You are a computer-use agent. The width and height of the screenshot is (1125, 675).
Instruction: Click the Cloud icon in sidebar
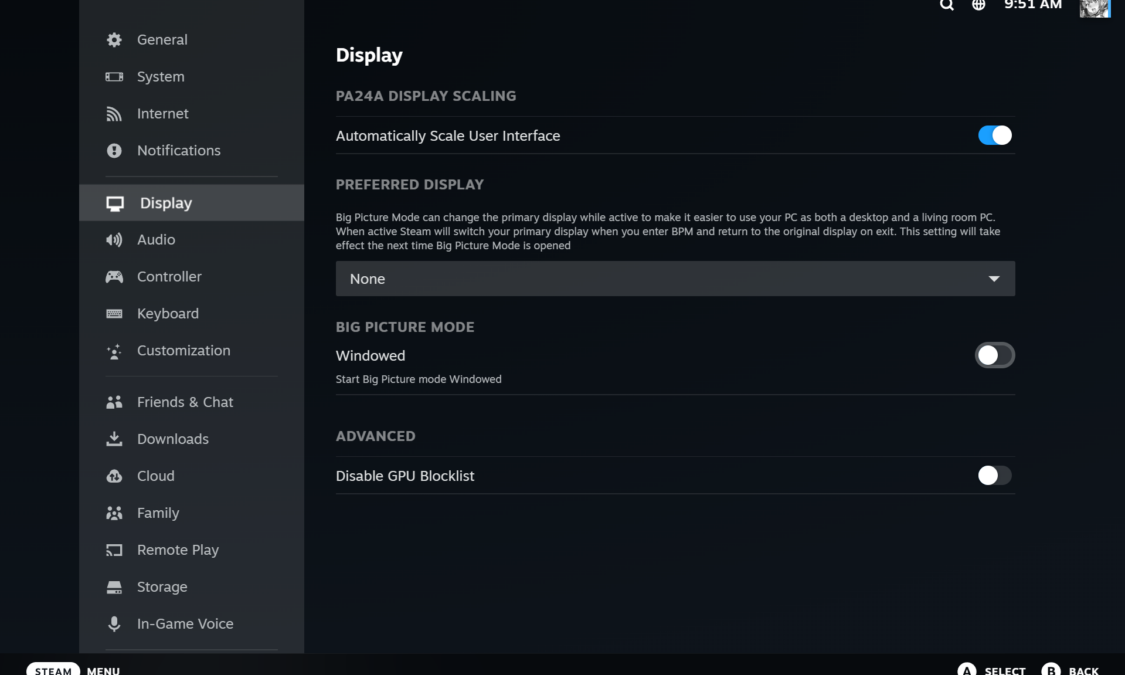click(x=114, y=476)
